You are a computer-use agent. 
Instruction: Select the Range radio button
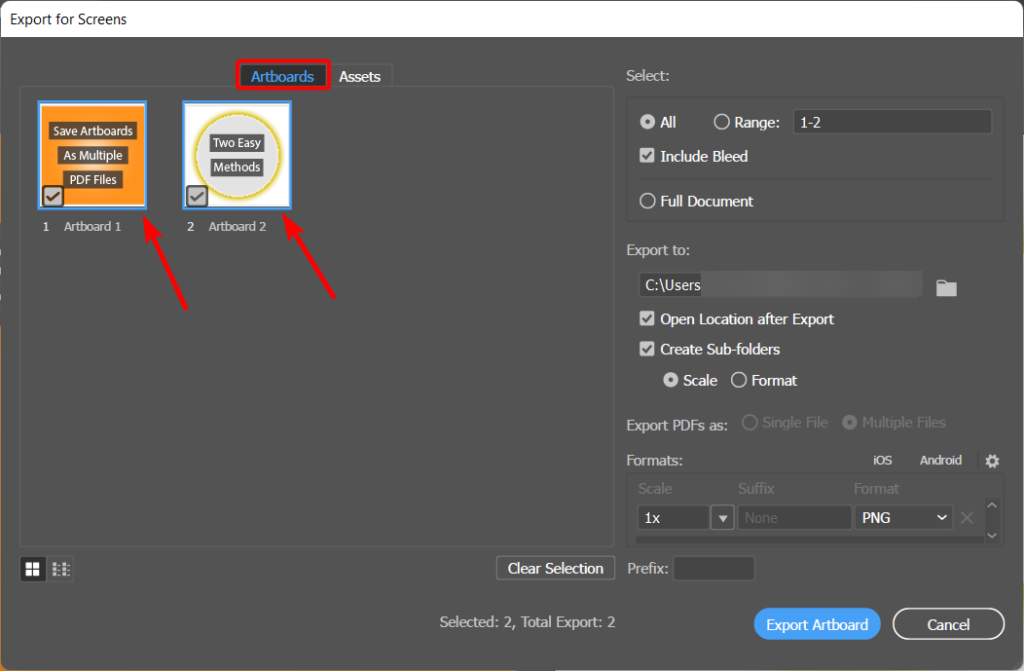721,122
